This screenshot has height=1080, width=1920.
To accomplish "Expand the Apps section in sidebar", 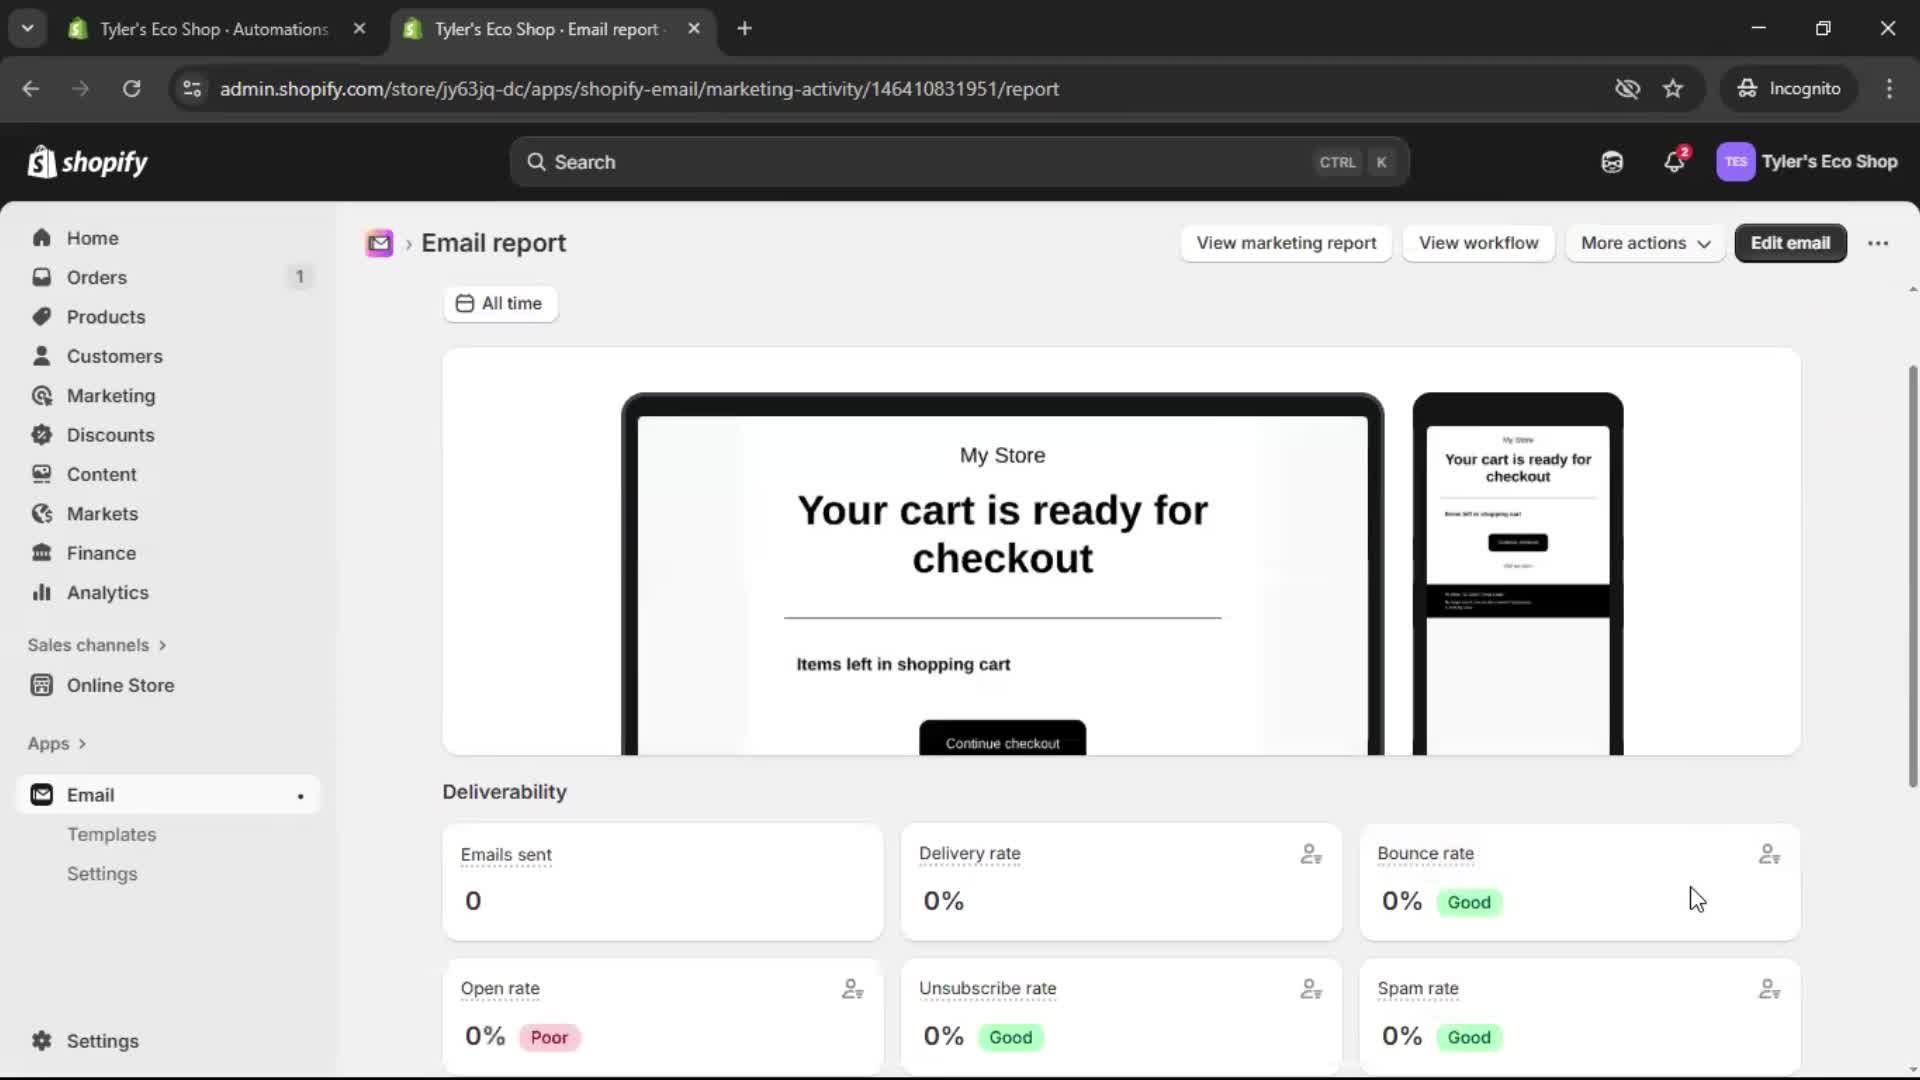I will 57,743.
